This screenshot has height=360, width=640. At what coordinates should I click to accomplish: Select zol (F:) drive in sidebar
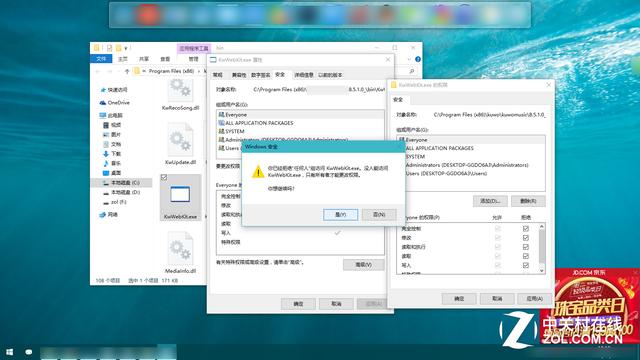pyautogui.click(x=115, y=202)
